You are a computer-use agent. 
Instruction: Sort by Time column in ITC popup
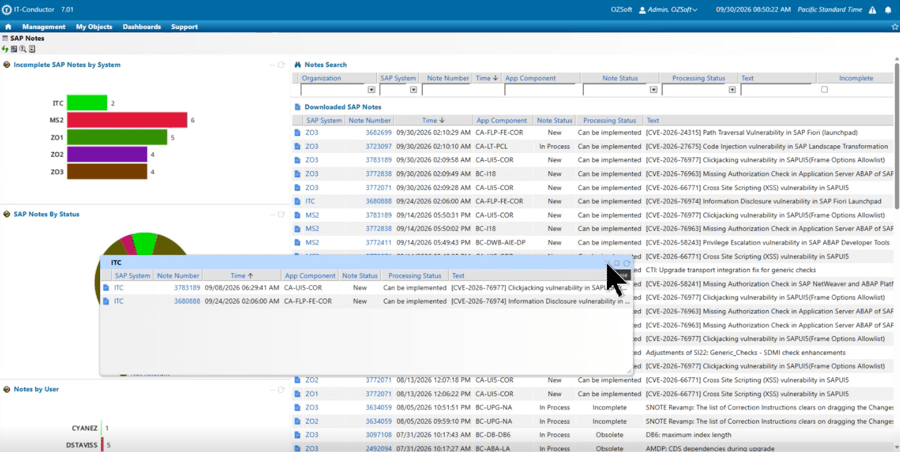[242, 276]
